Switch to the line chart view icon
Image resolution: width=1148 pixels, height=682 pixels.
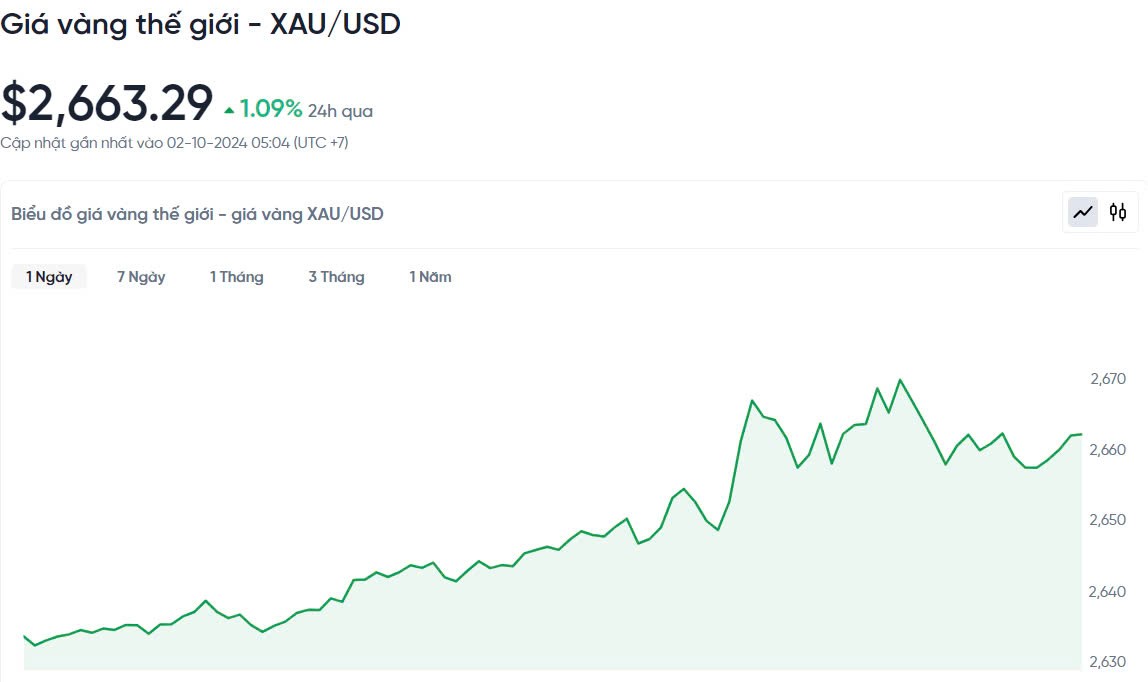pyautogui.click(x=1083, y=212)
